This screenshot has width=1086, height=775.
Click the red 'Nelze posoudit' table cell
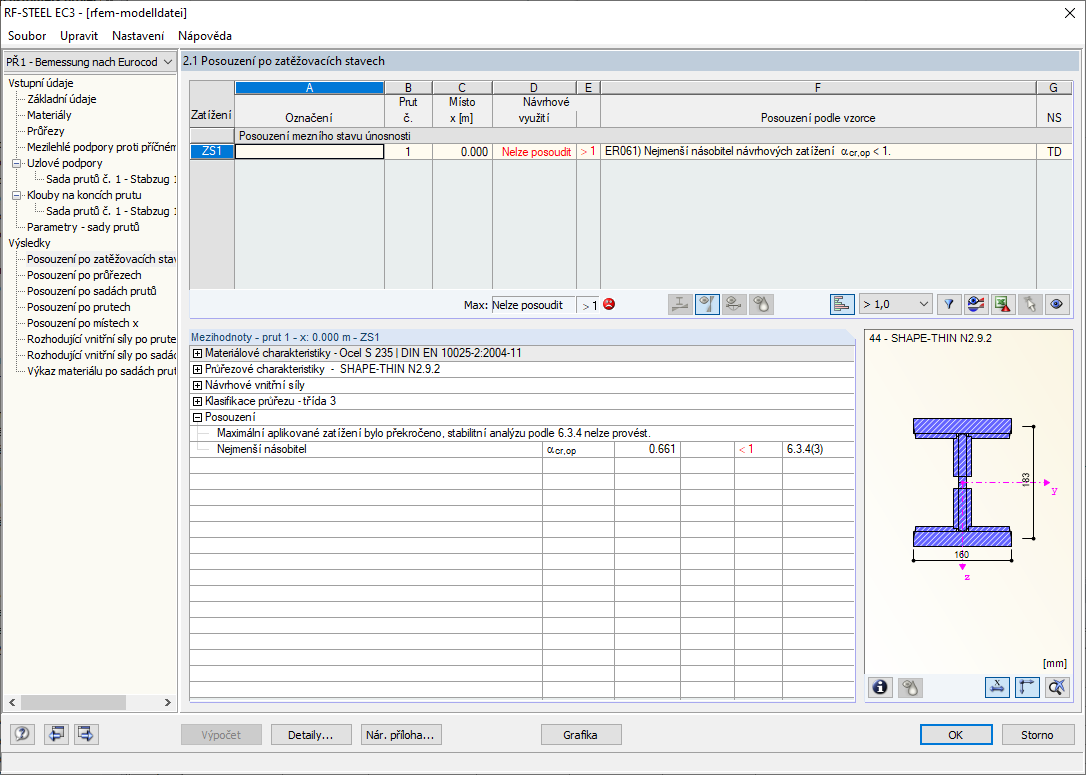point(534,152)
